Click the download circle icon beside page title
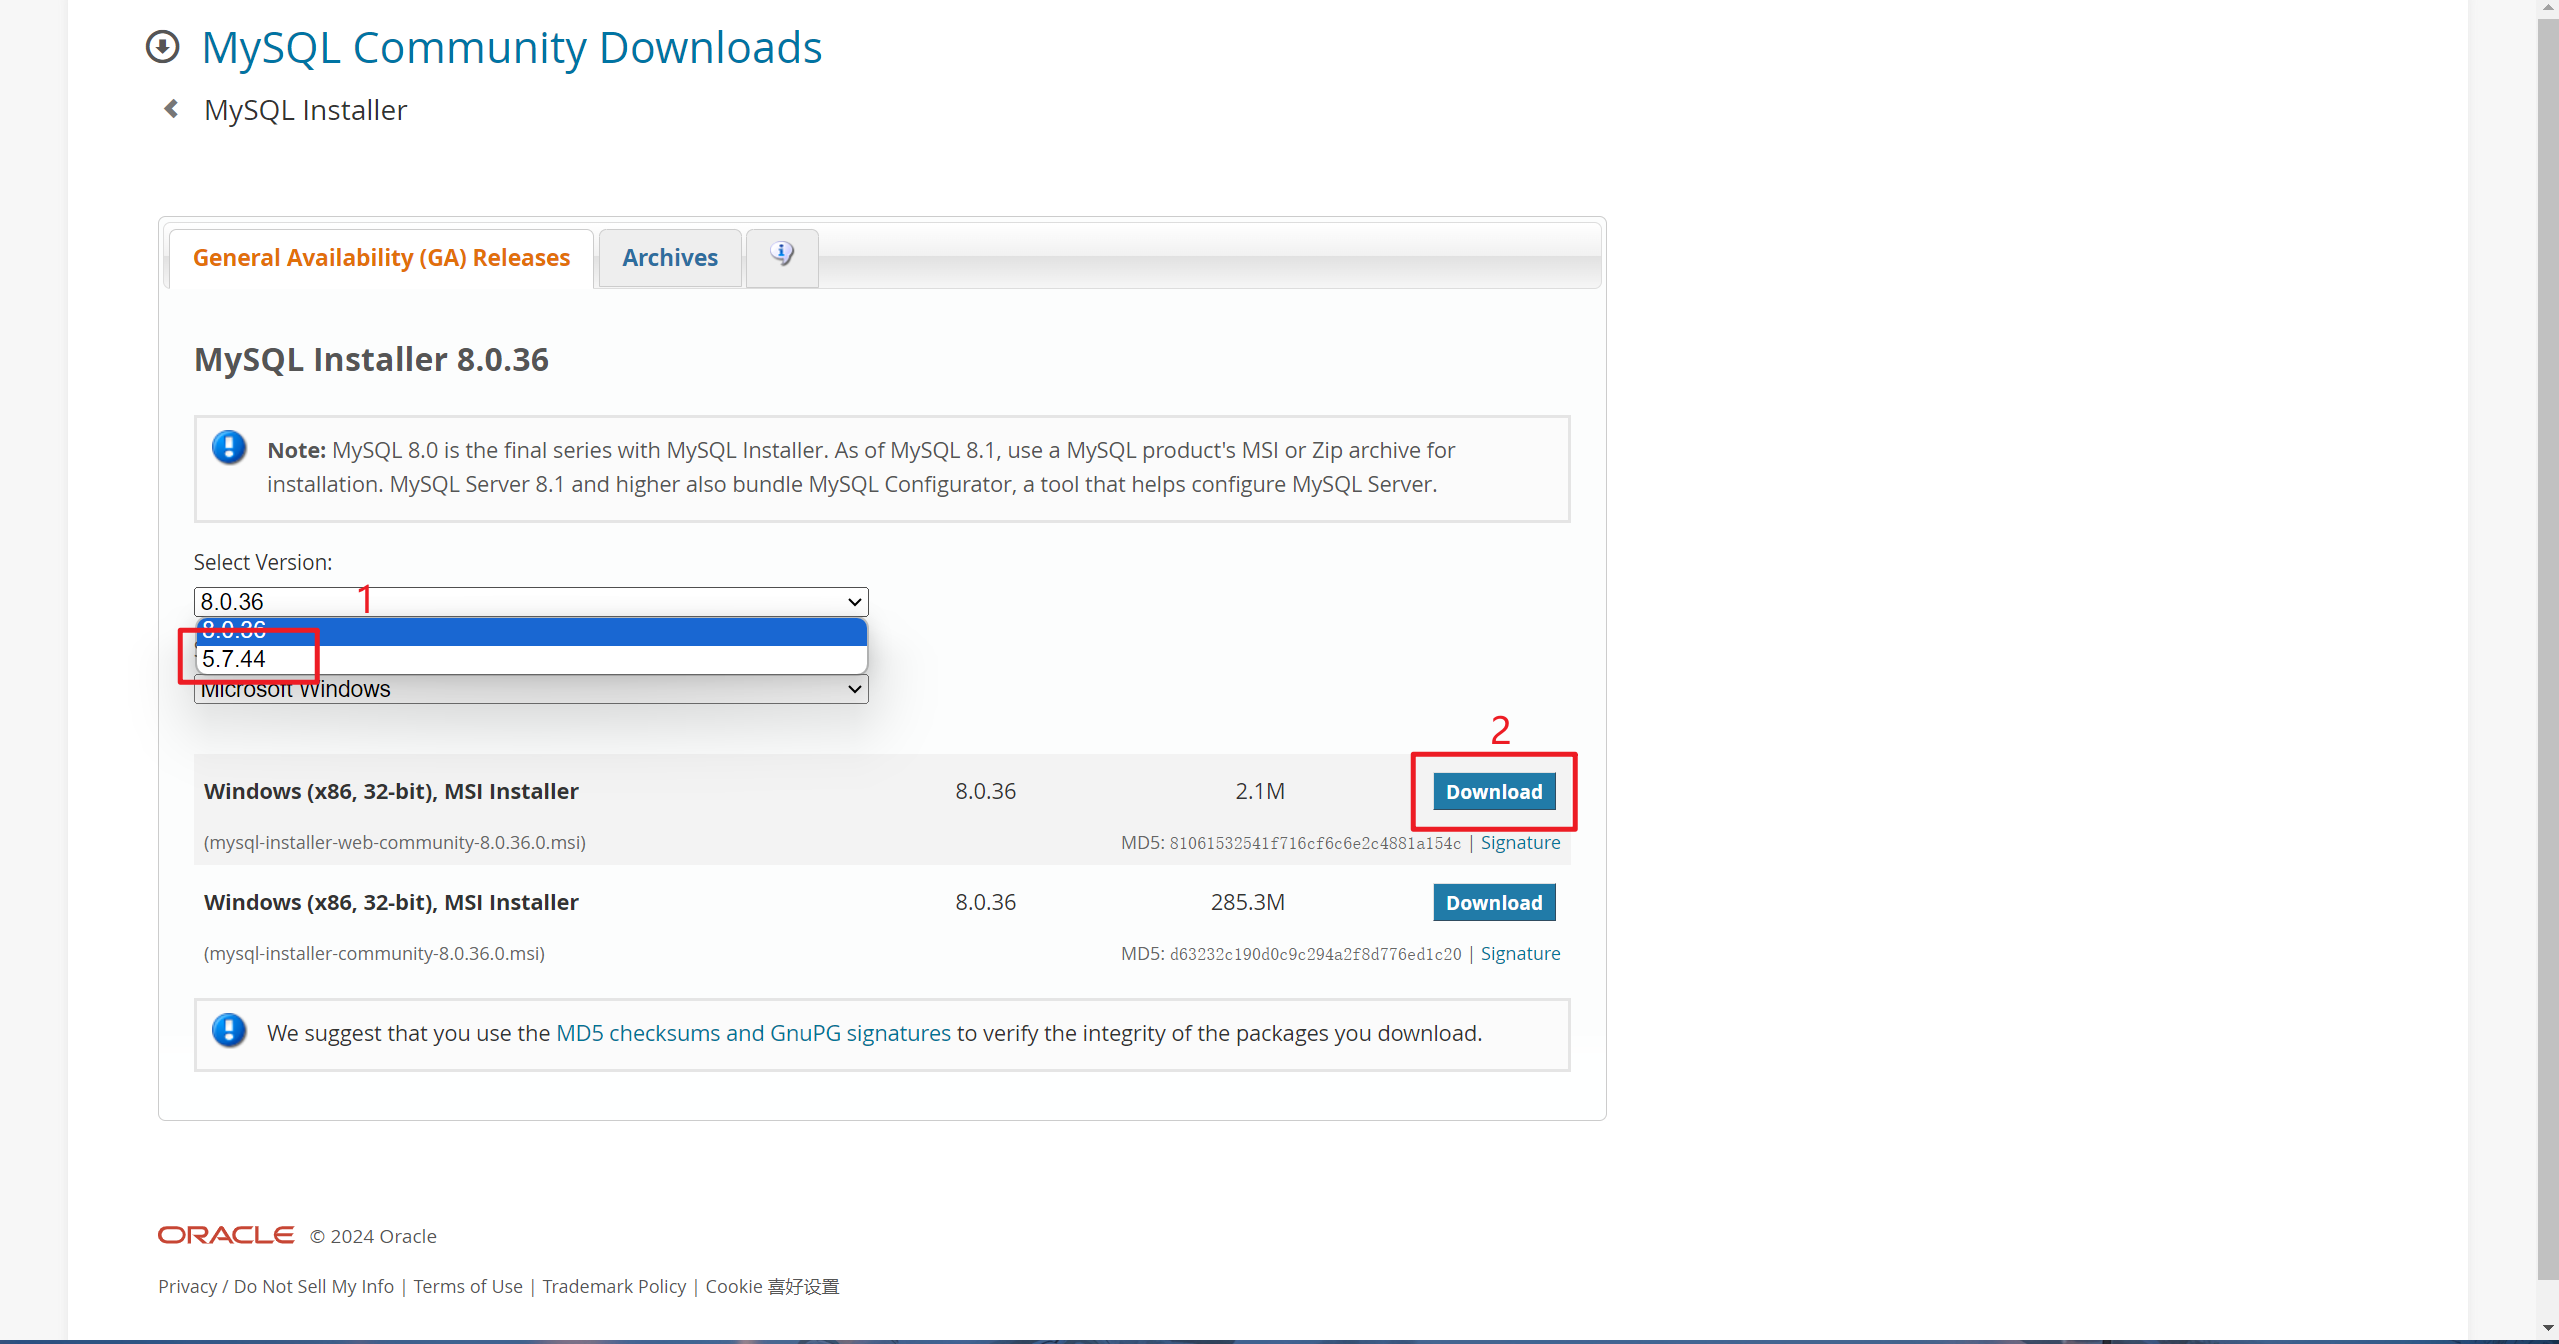The image size is (2559, 1344). [162, 47]
